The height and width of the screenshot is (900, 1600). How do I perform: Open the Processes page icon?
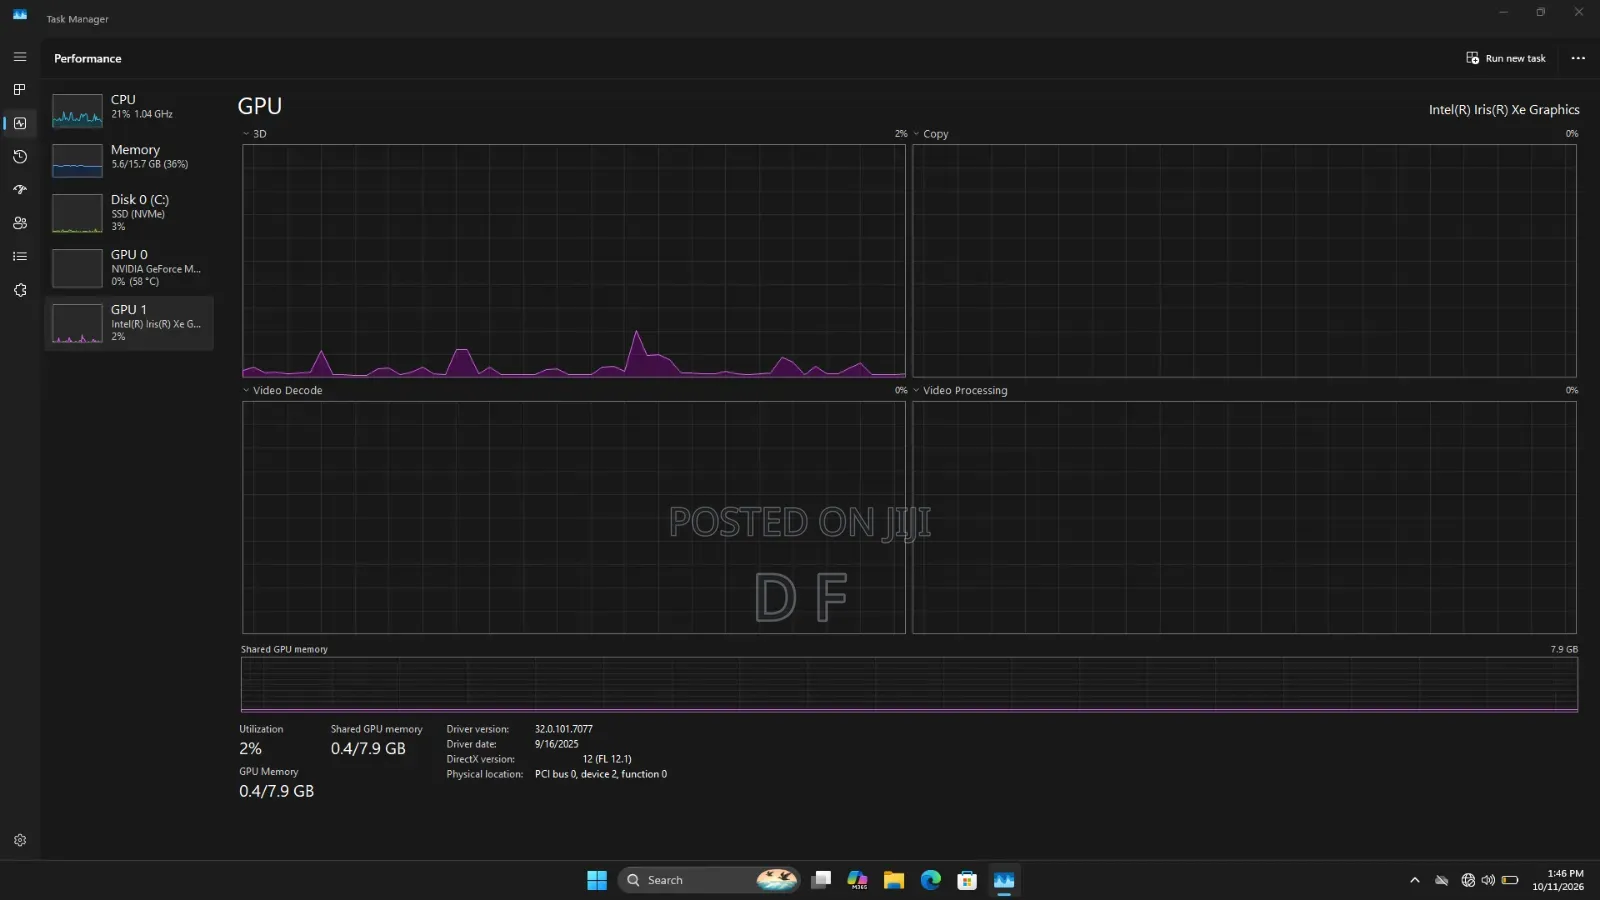[20, 90]
